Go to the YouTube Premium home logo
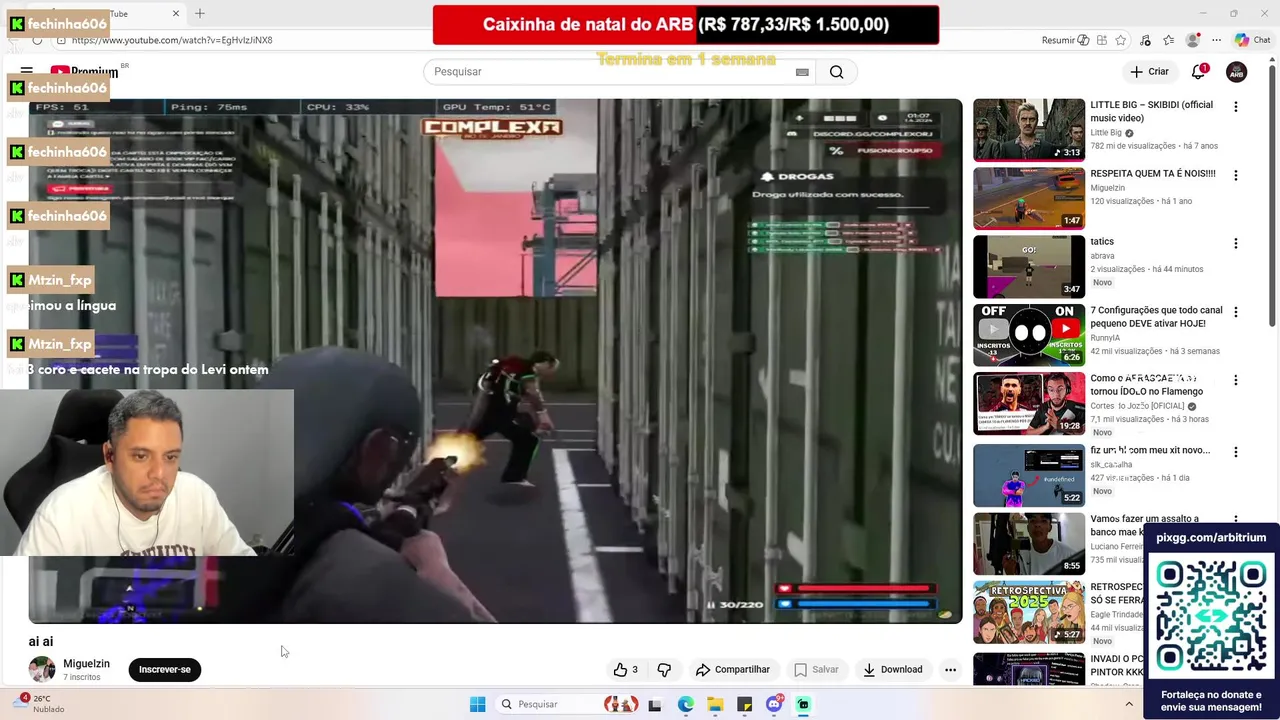Viewport: 1280px width, 720px height. 85,72
